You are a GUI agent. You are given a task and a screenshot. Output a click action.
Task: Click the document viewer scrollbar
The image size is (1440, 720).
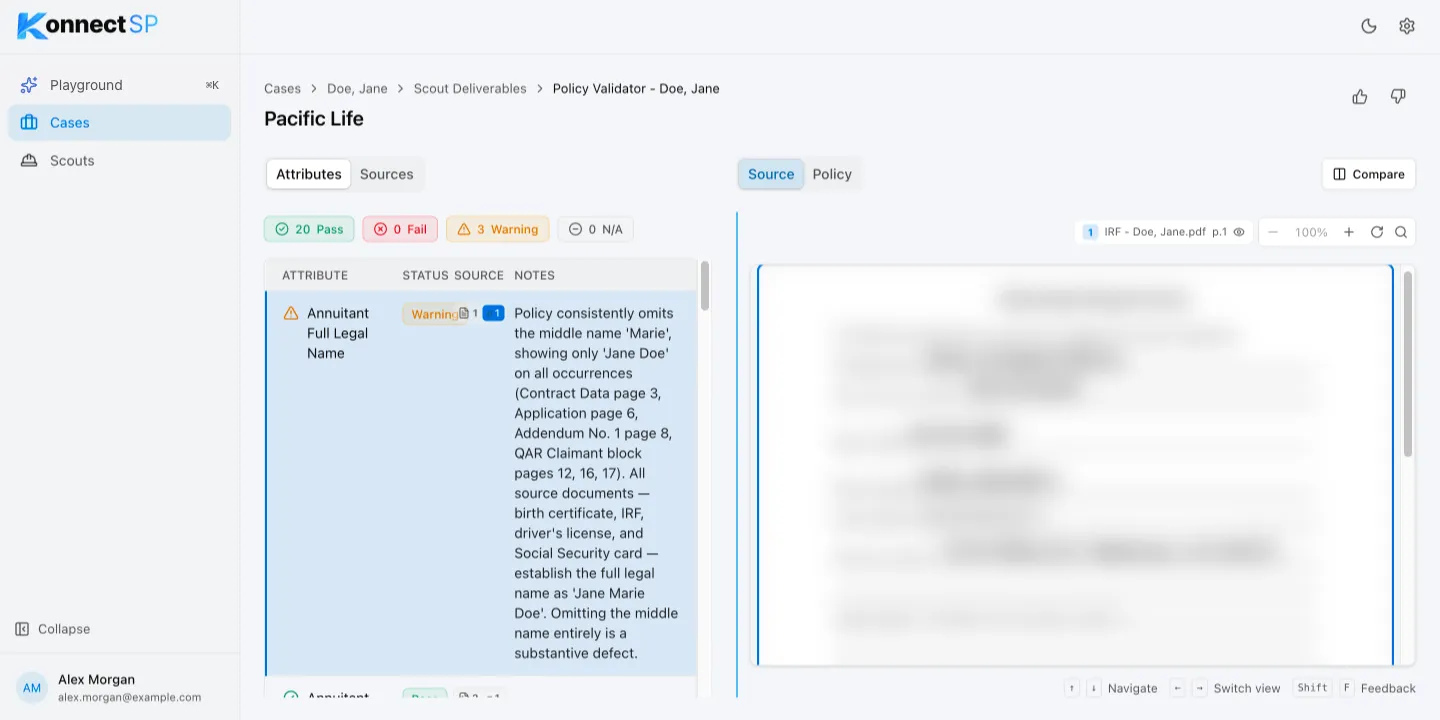pyautogui.click(x=1408, y=364)
